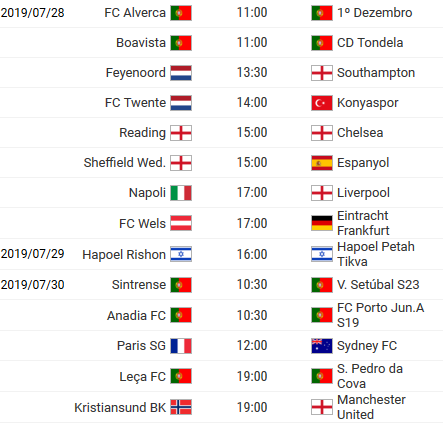Open the Liverpool team link
The height and width of the screenshot is (425, 443).
coord(363,193)
